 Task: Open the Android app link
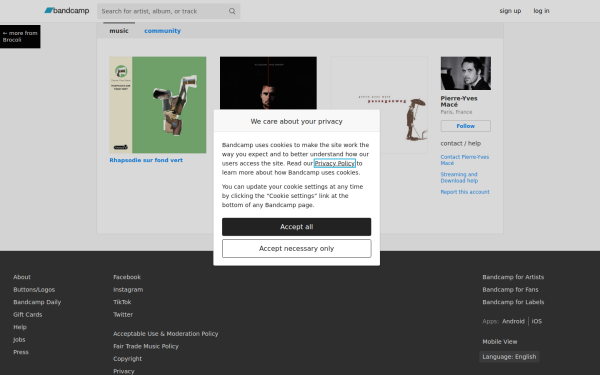(x=513, y=321)
